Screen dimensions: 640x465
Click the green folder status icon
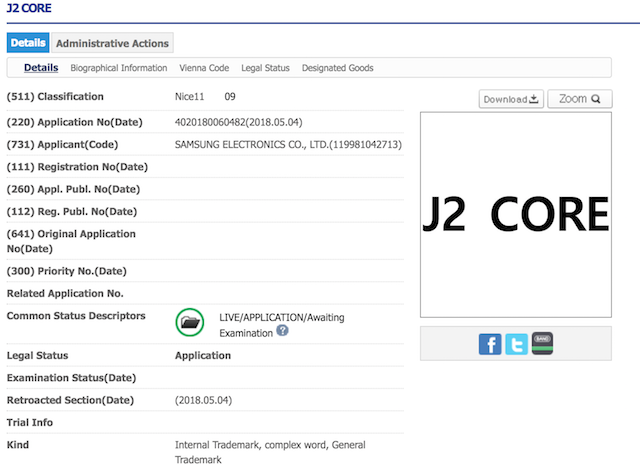[189, 323]
